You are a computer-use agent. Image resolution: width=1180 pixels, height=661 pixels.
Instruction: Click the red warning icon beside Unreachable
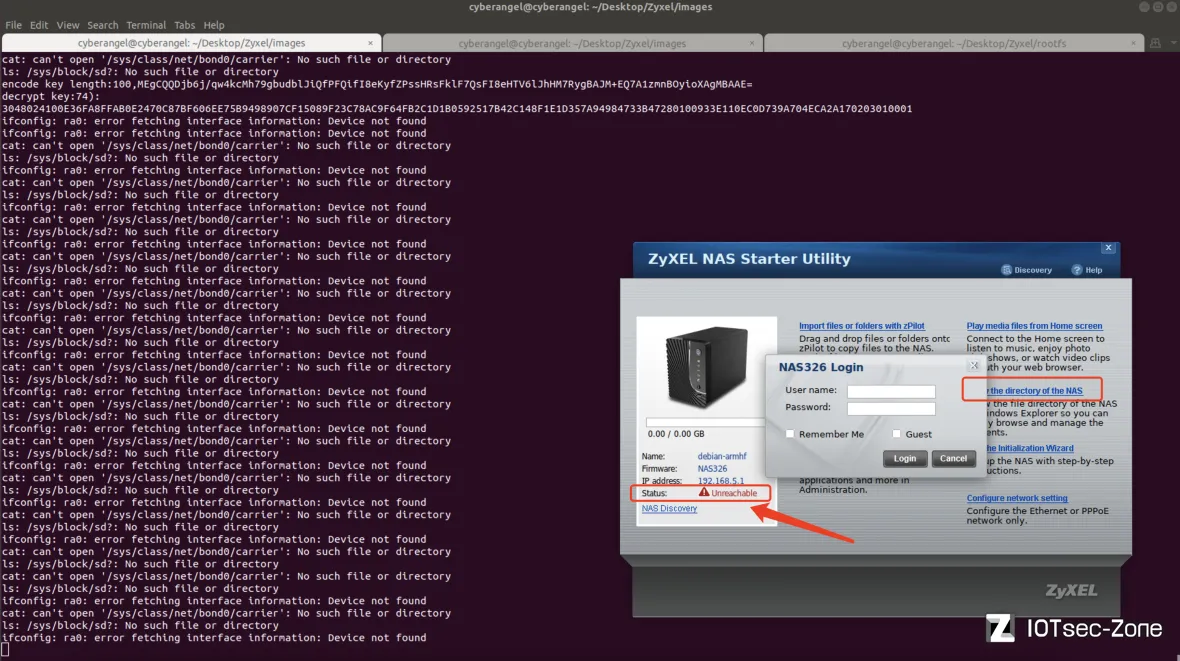point(704,492)
